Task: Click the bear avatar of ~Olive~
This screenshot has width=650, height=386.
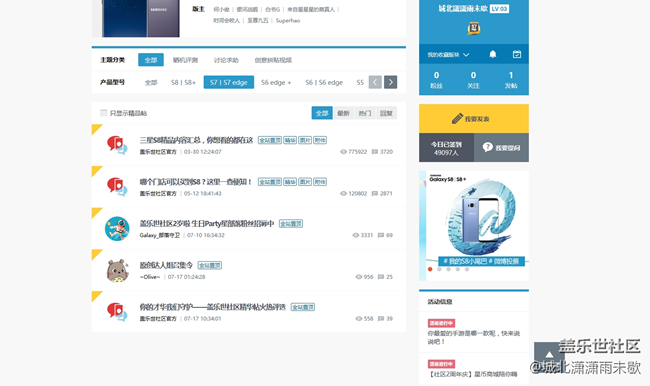Action: coord(117,271)
